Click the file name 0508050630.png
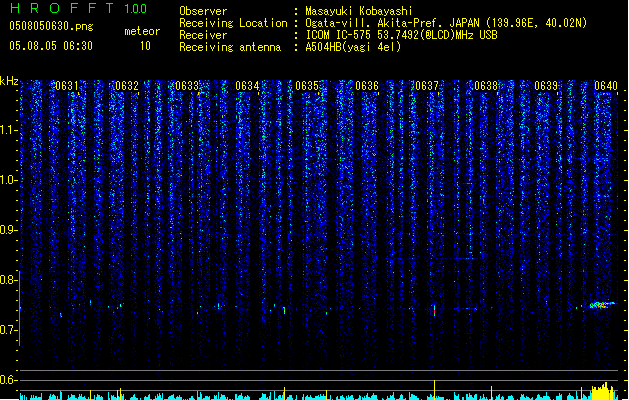 tap(51, 26)
